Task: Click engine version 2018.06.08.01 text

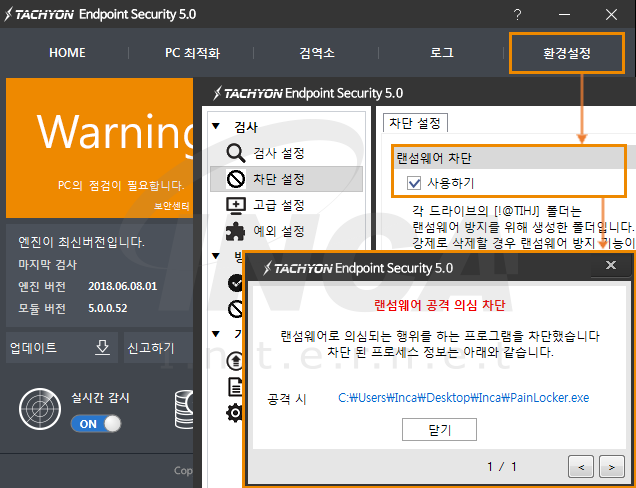Action: click(122, 286)
